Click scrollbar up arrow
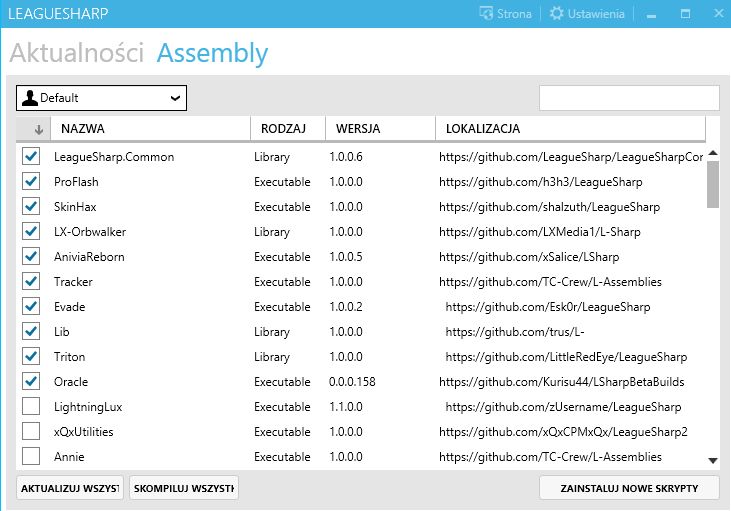 712,153
